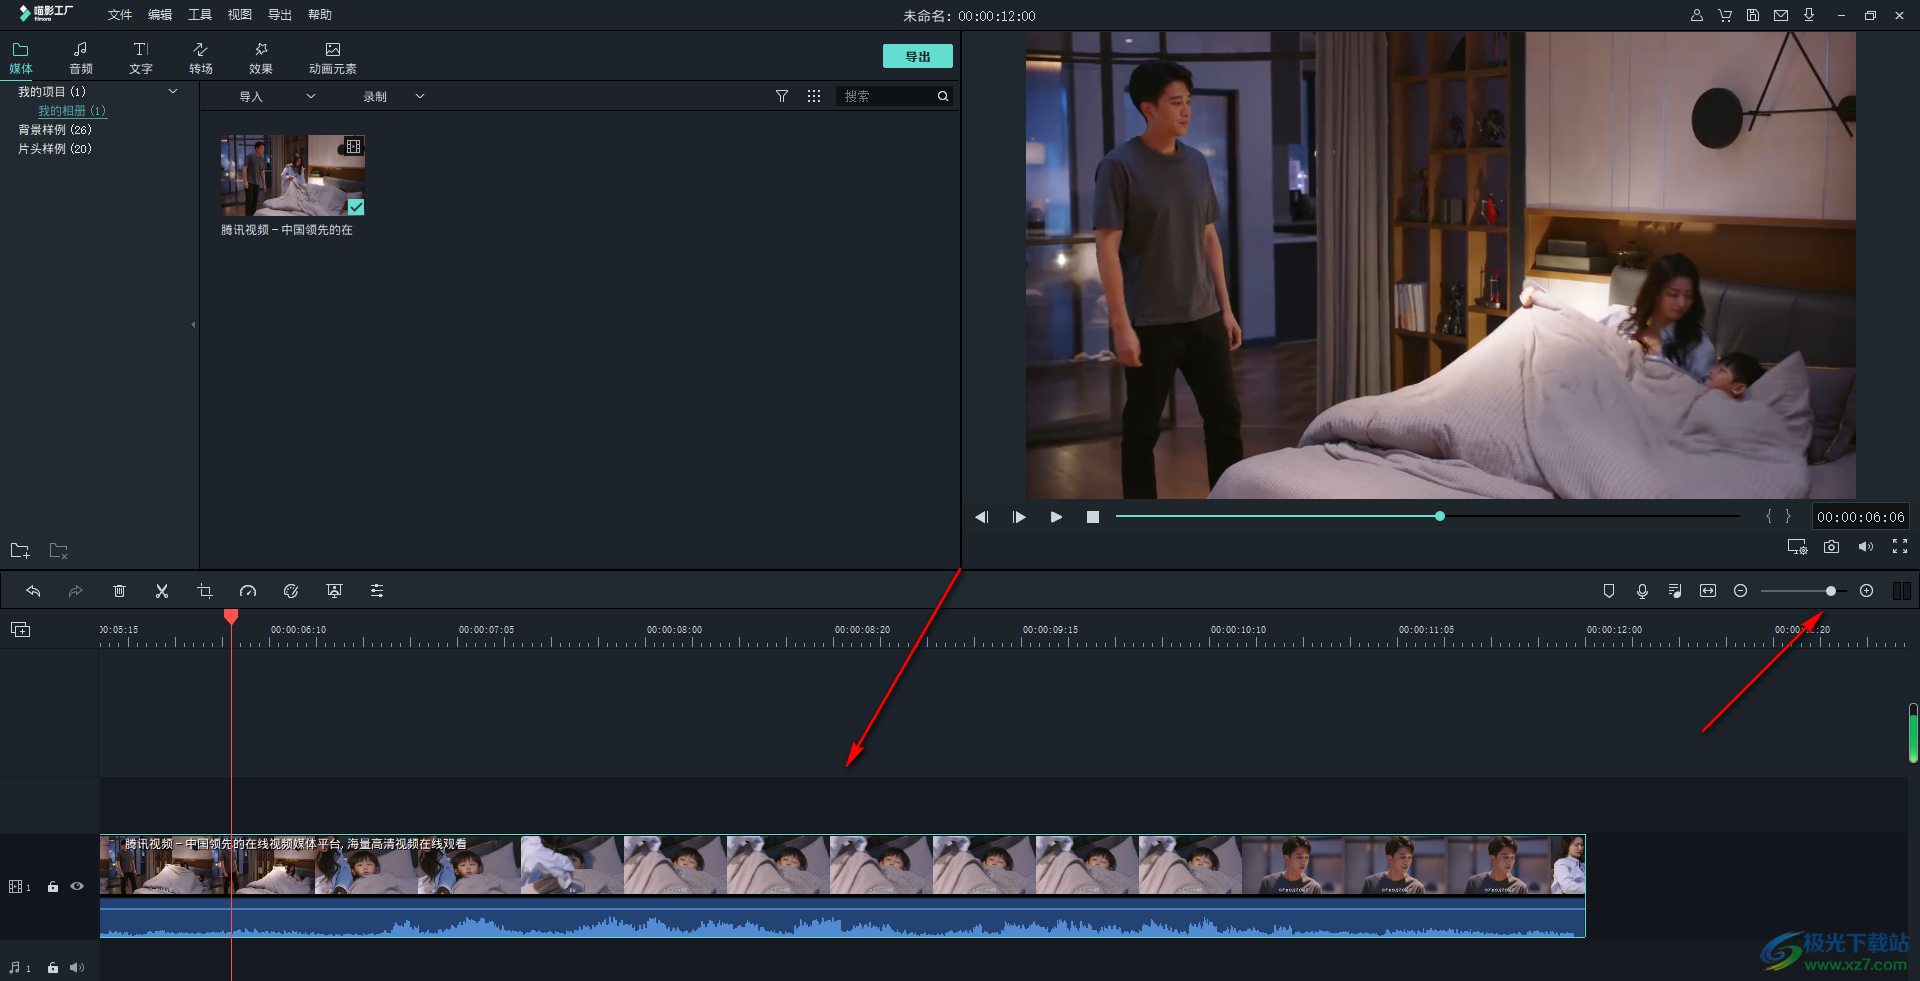Zoom out timeline with minus button
The image size is (1920, 981).
[x=1740, y=591]
